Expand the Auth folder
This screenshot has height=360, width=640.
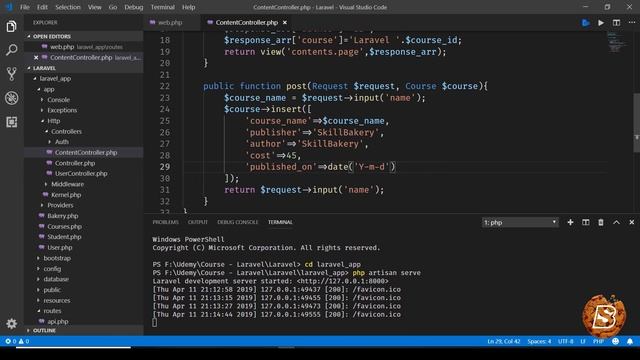click(x=61, y=142)
